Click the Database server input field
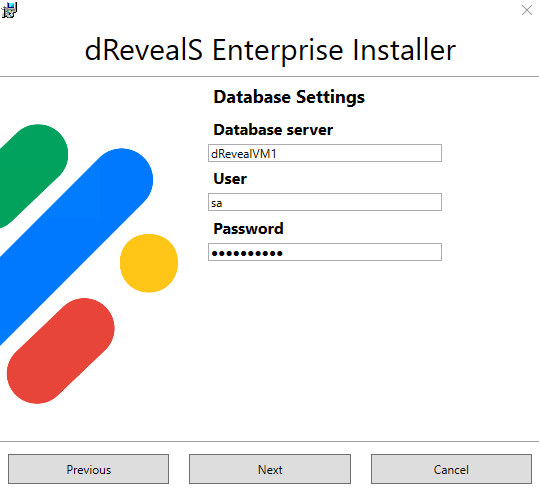Image resolution: width=539 pixels, height=491 pixels. tap(325, 153)
